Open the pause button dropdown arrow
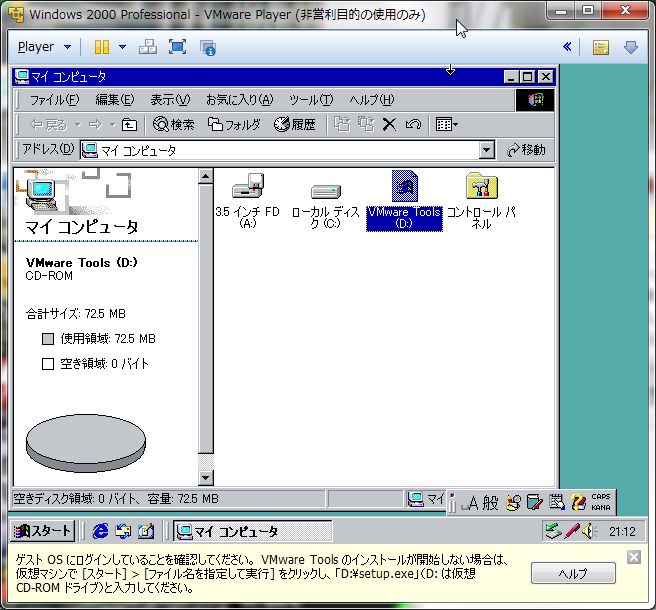Image resolution: width=656 pixels, height=610 pixels. click(x=122, y=47)
